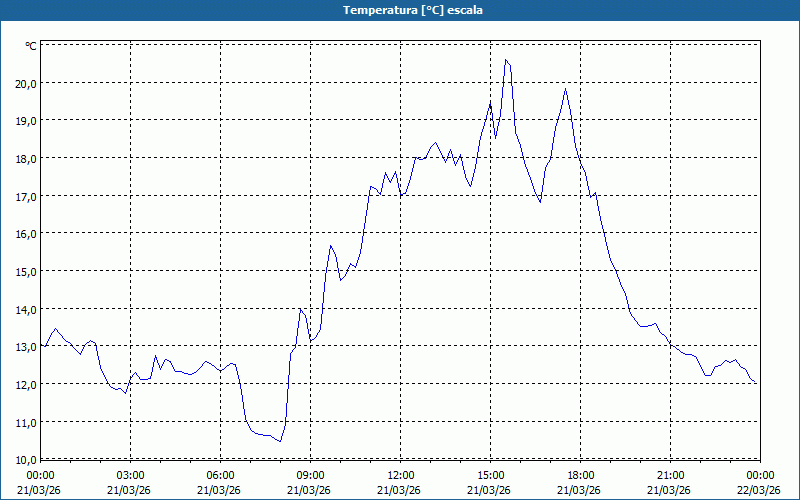The width and height of the screenshot is (800, 500).
Task: Click the 15,0 value on the temperature axis
Action: (x=24, y=271)
